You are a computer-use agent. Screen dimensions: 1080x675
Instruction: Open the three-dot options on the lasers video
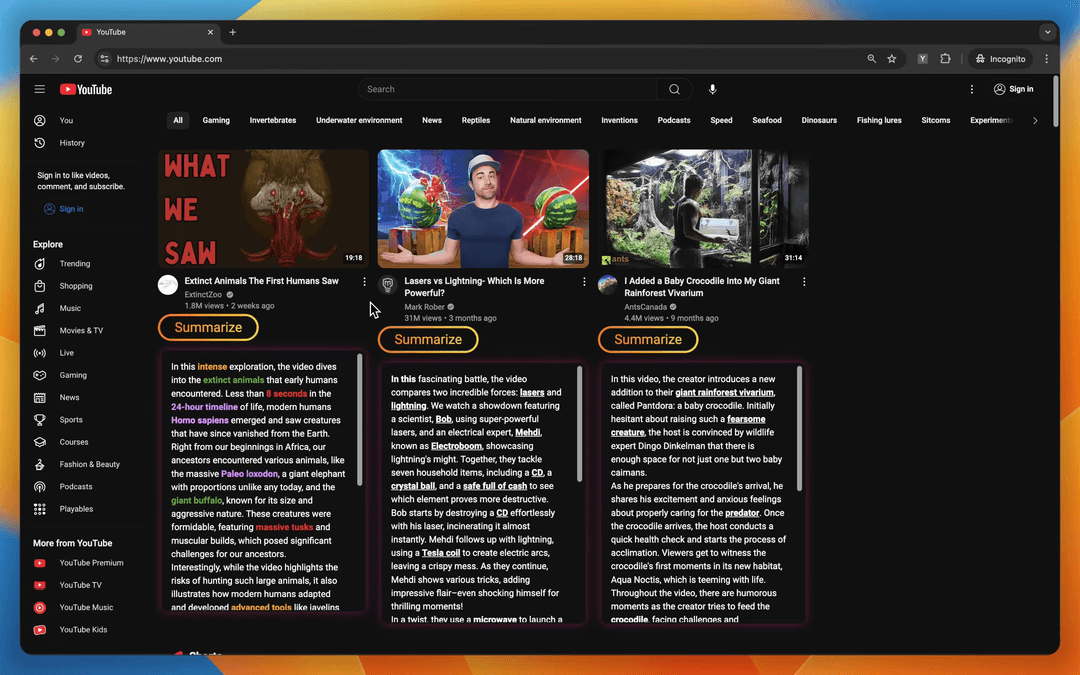584,282
